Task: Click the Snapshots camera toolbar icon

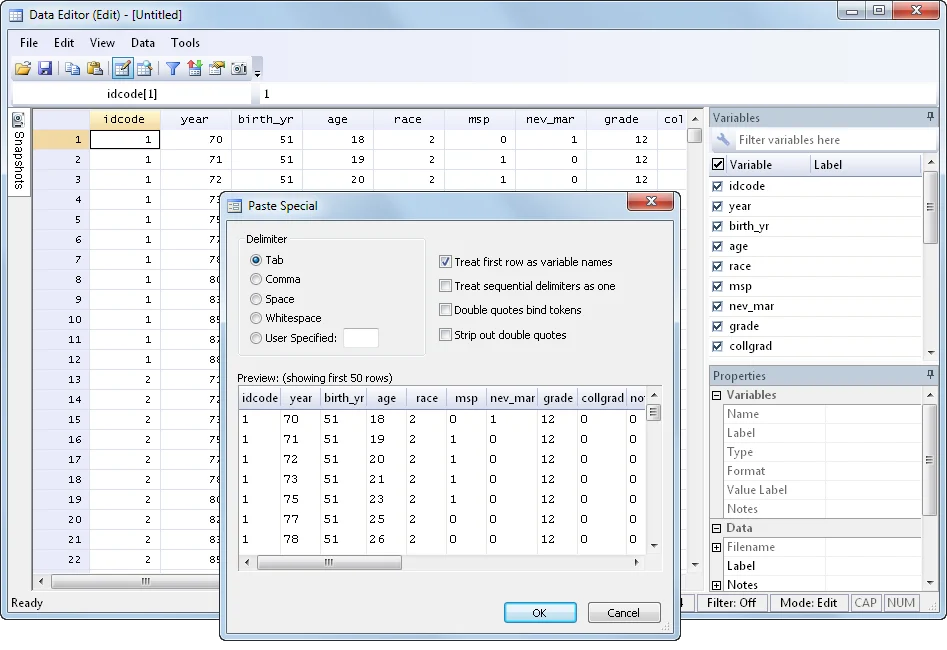Action: point(239,69)
